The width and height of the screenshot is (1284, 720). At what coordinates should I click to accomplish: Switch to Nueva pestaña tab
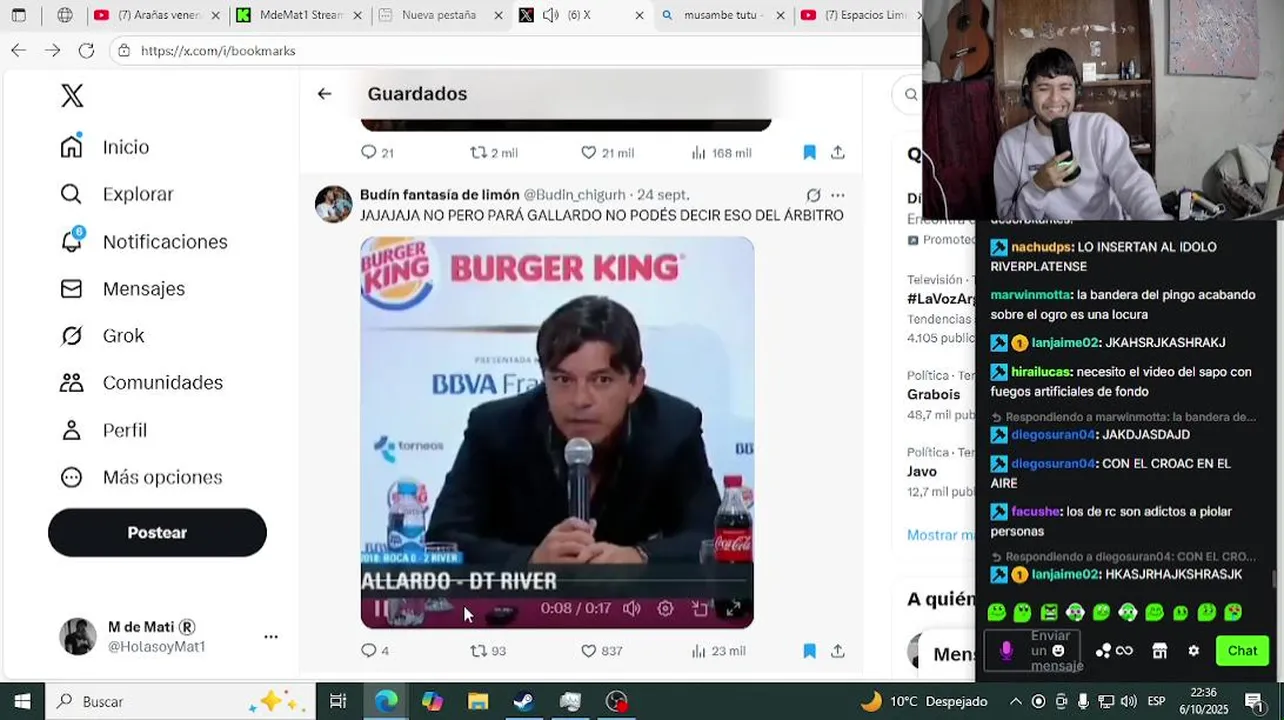pos(438,15)
